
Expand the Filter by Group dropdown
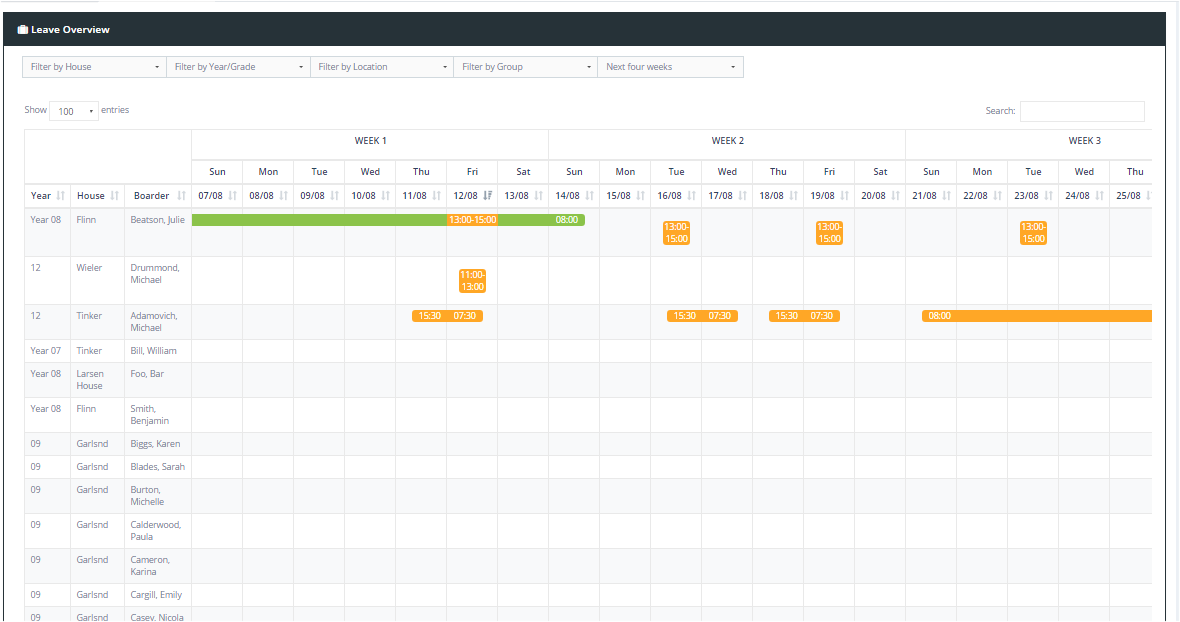pos(525,67)
